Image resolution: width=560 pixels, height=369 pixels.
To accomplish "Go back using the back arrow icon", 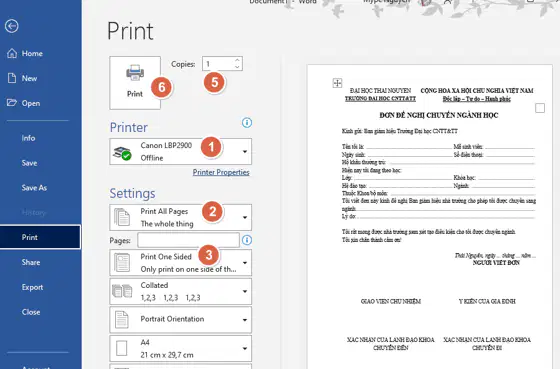I will click(11, 26).
